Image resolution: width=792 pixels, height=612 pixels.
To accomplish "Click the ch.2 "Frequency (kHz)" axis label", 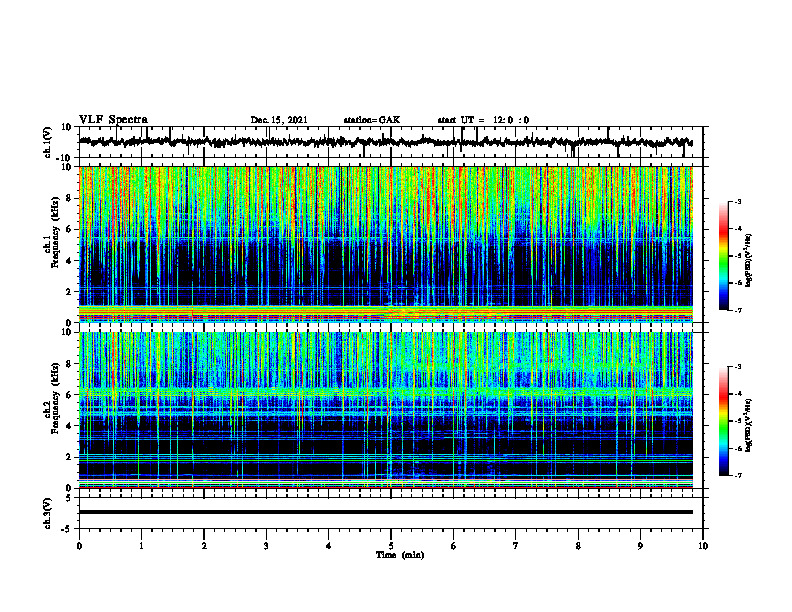I will coord(55,398).
